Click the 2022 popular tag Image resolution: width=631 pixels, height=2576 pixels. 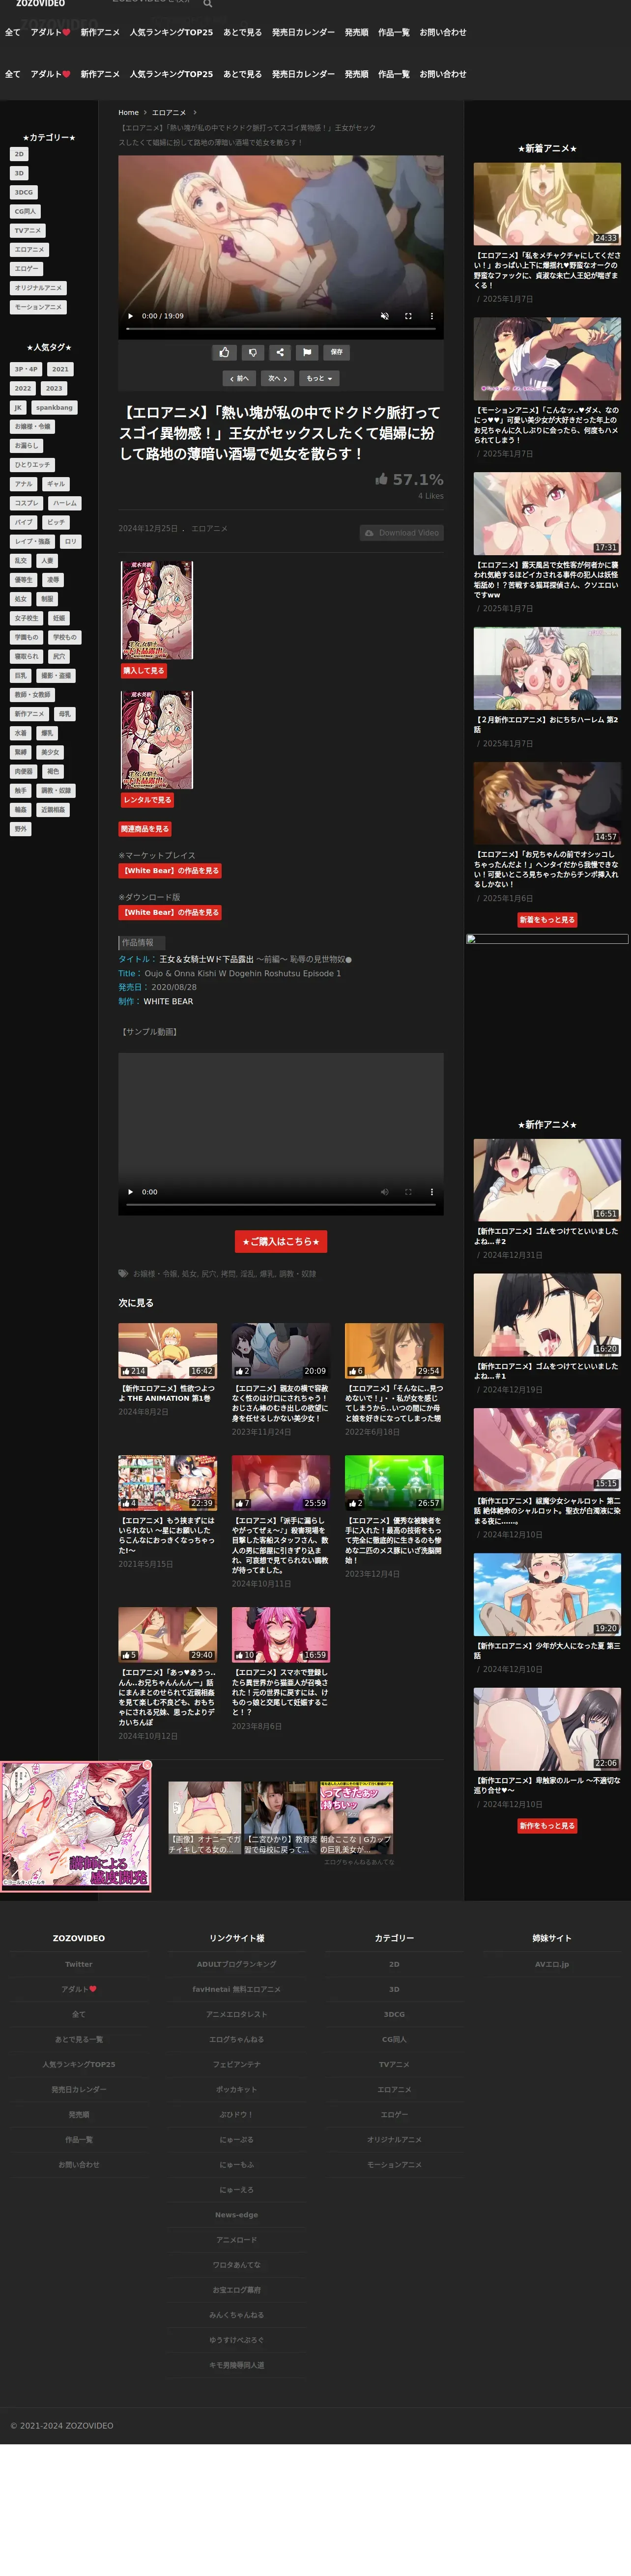click(x=23, y=389)
